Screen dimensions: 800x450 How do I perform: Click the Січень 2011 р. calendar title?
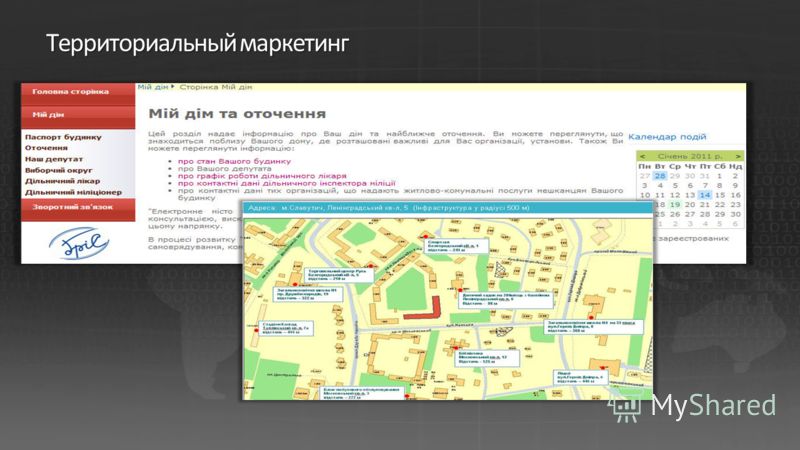(x=690, y=156)
